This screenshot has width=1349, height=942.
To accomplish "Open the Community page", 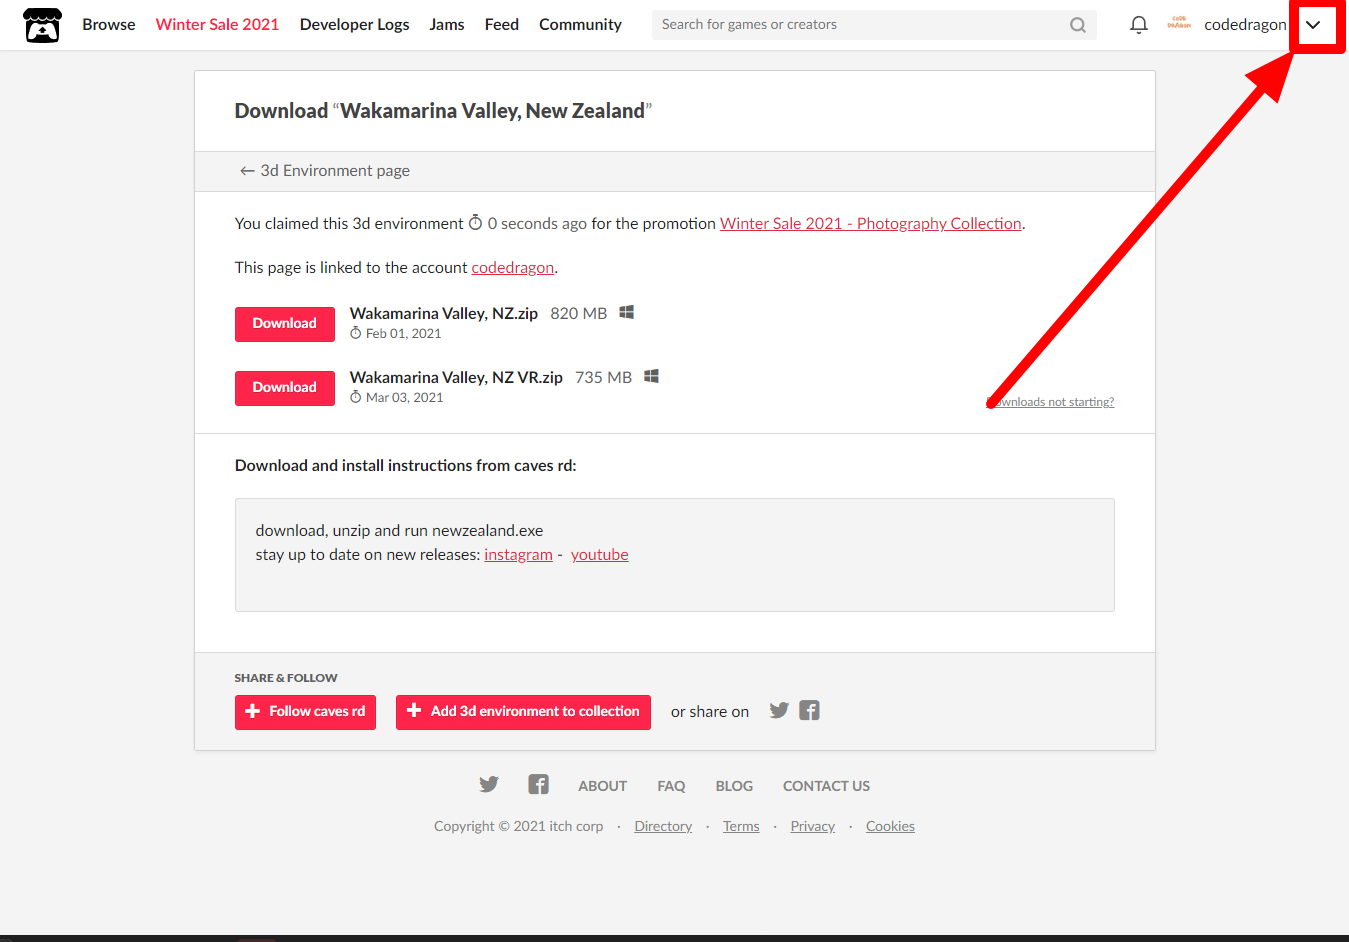I will pos(580,25).
